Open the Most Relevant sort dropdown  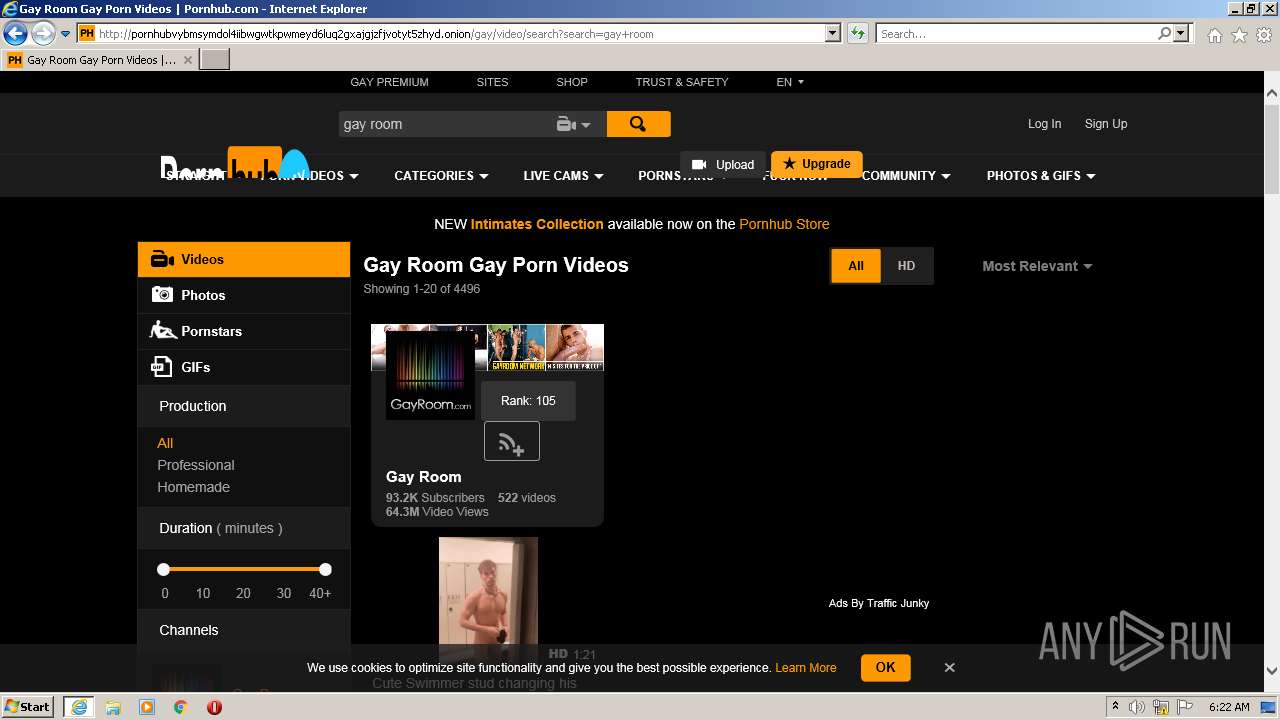(1037, 266)
